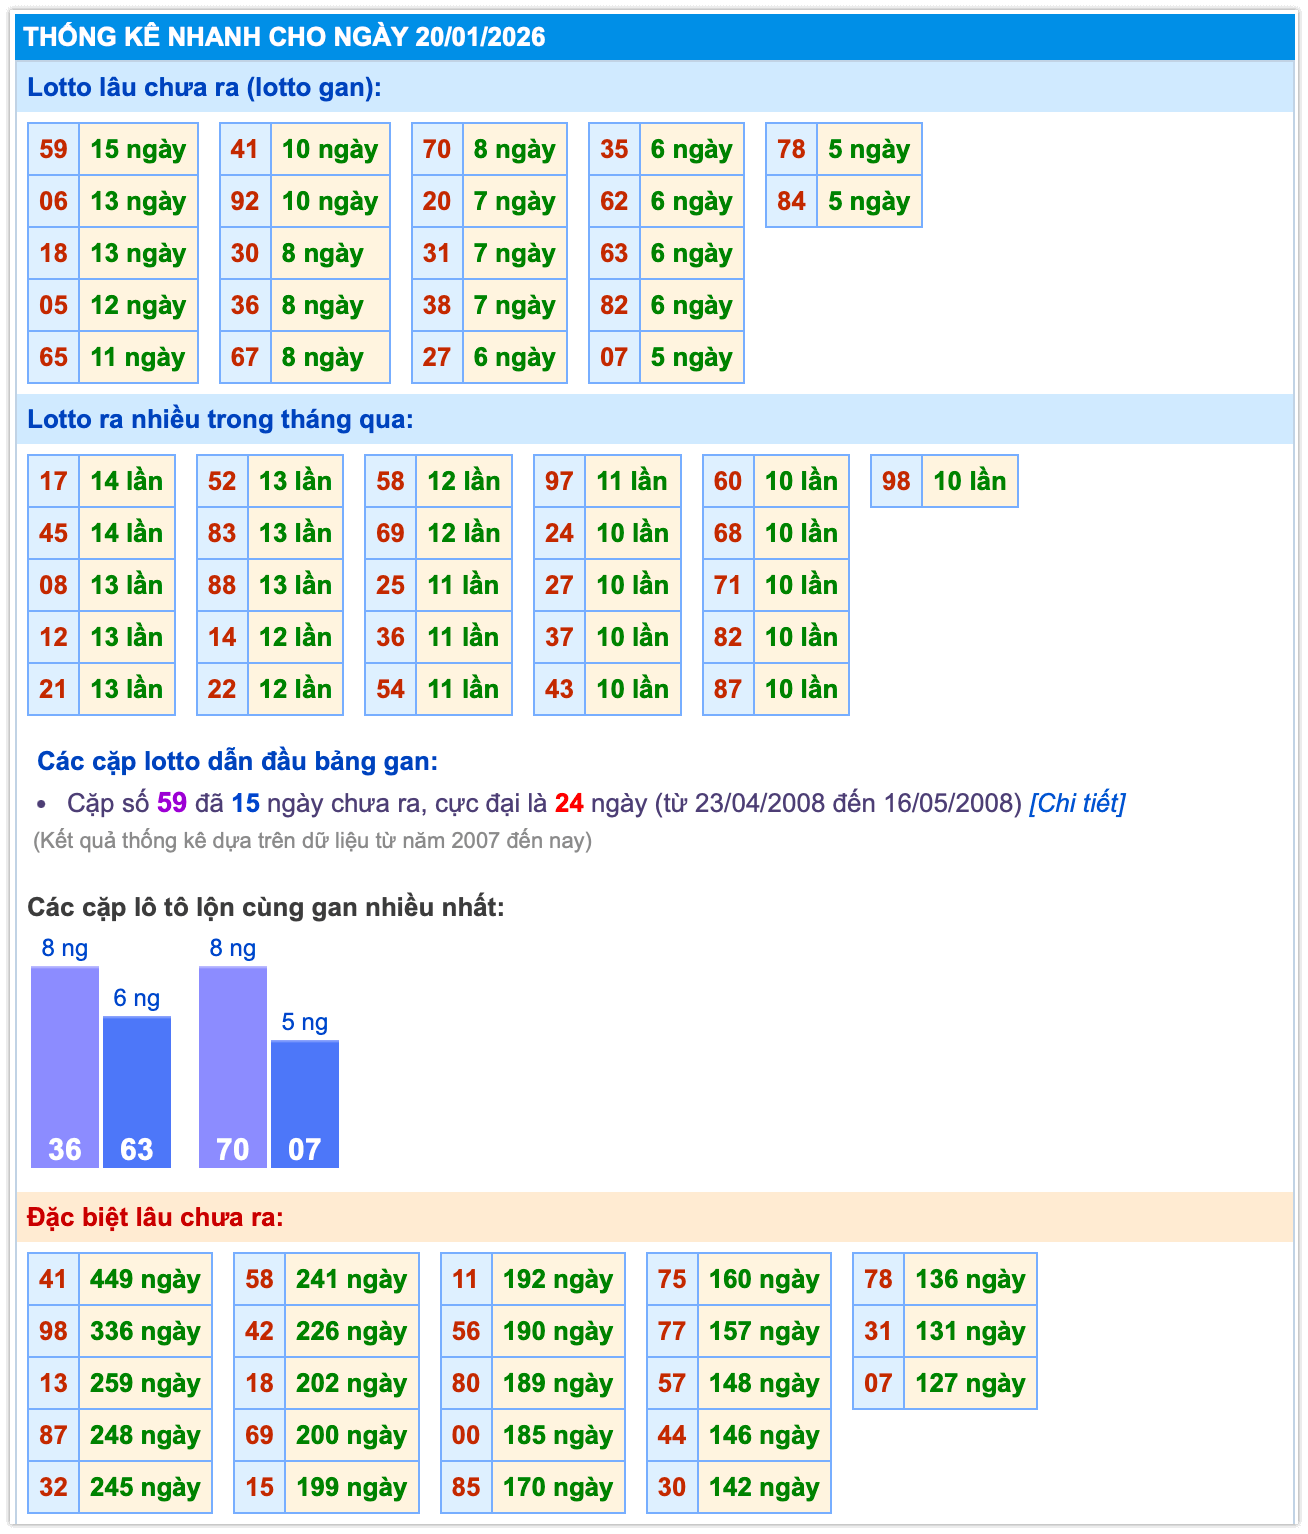1308x1534 pixels.
Task: Click number 17 beside "14 lần"
Action: [53, 481]
